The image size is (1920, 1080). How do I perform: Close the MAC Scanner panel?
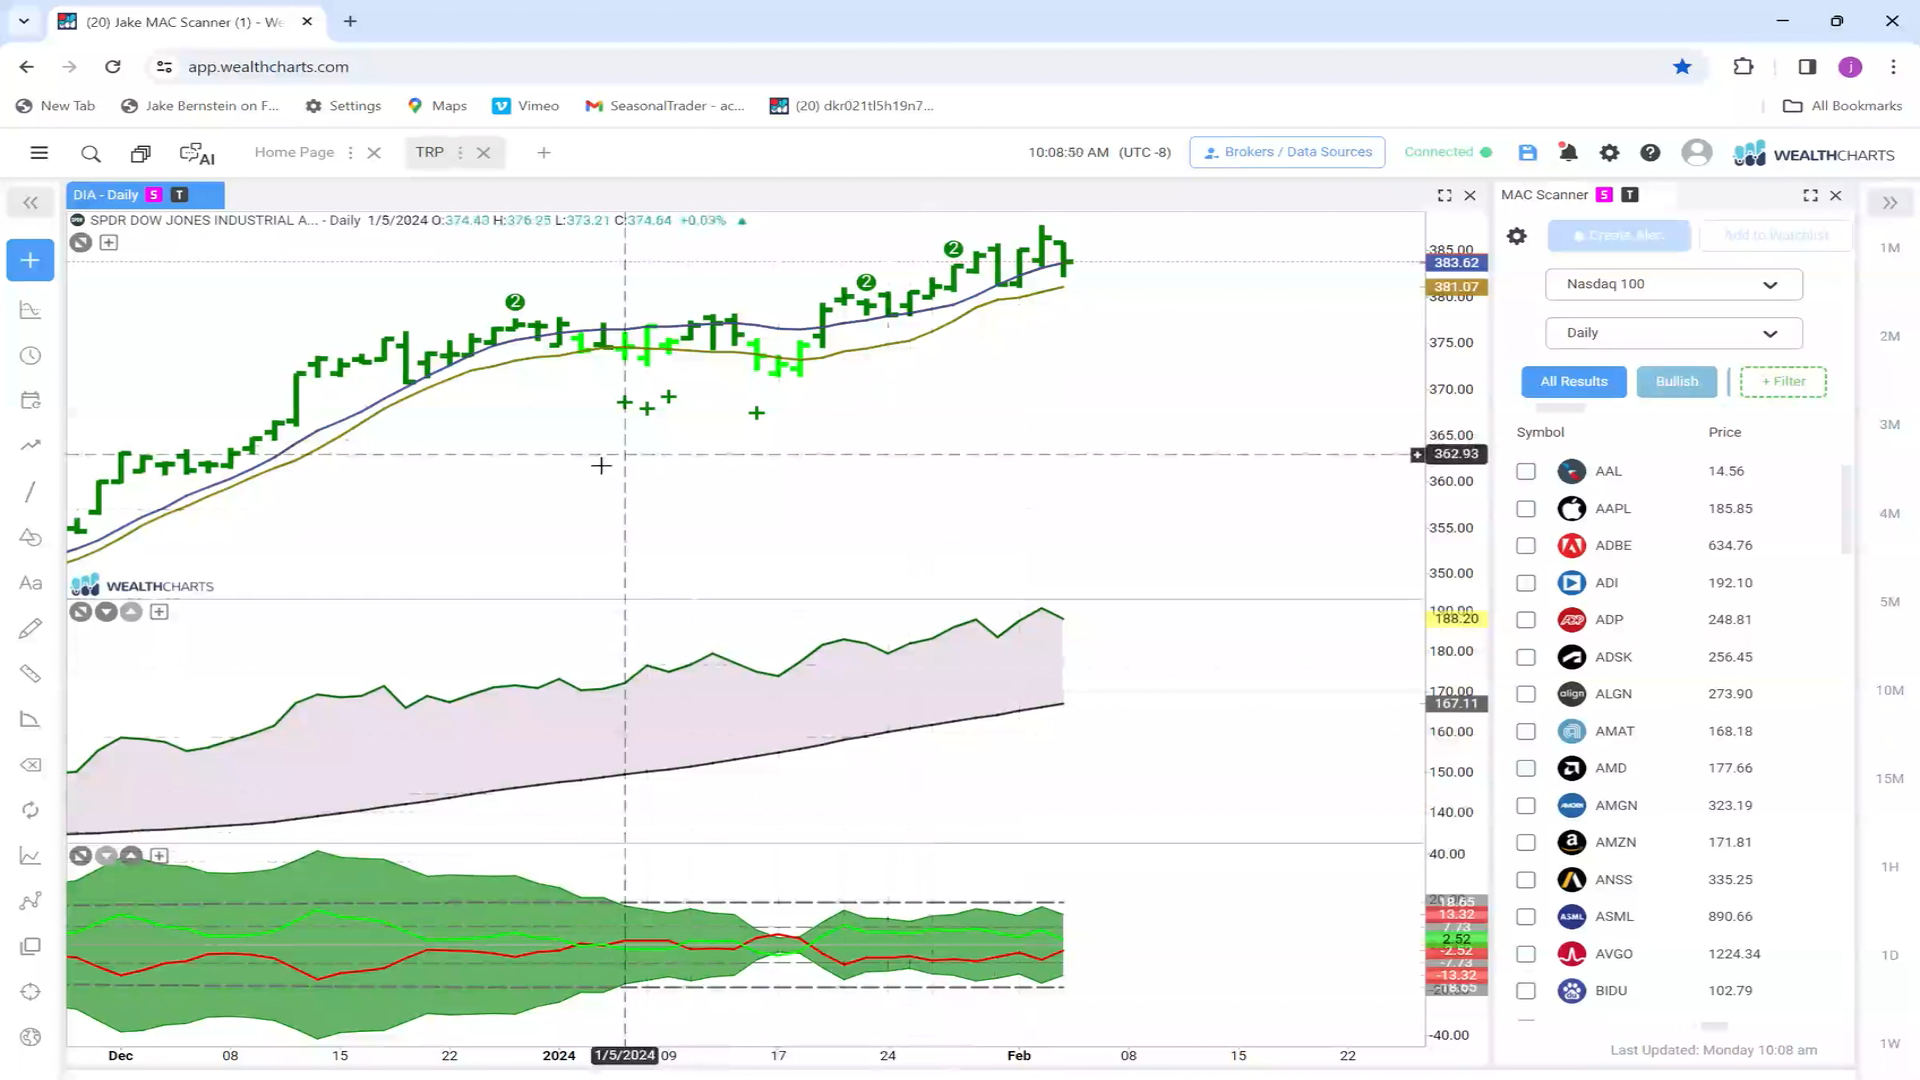pos(1836,195)
